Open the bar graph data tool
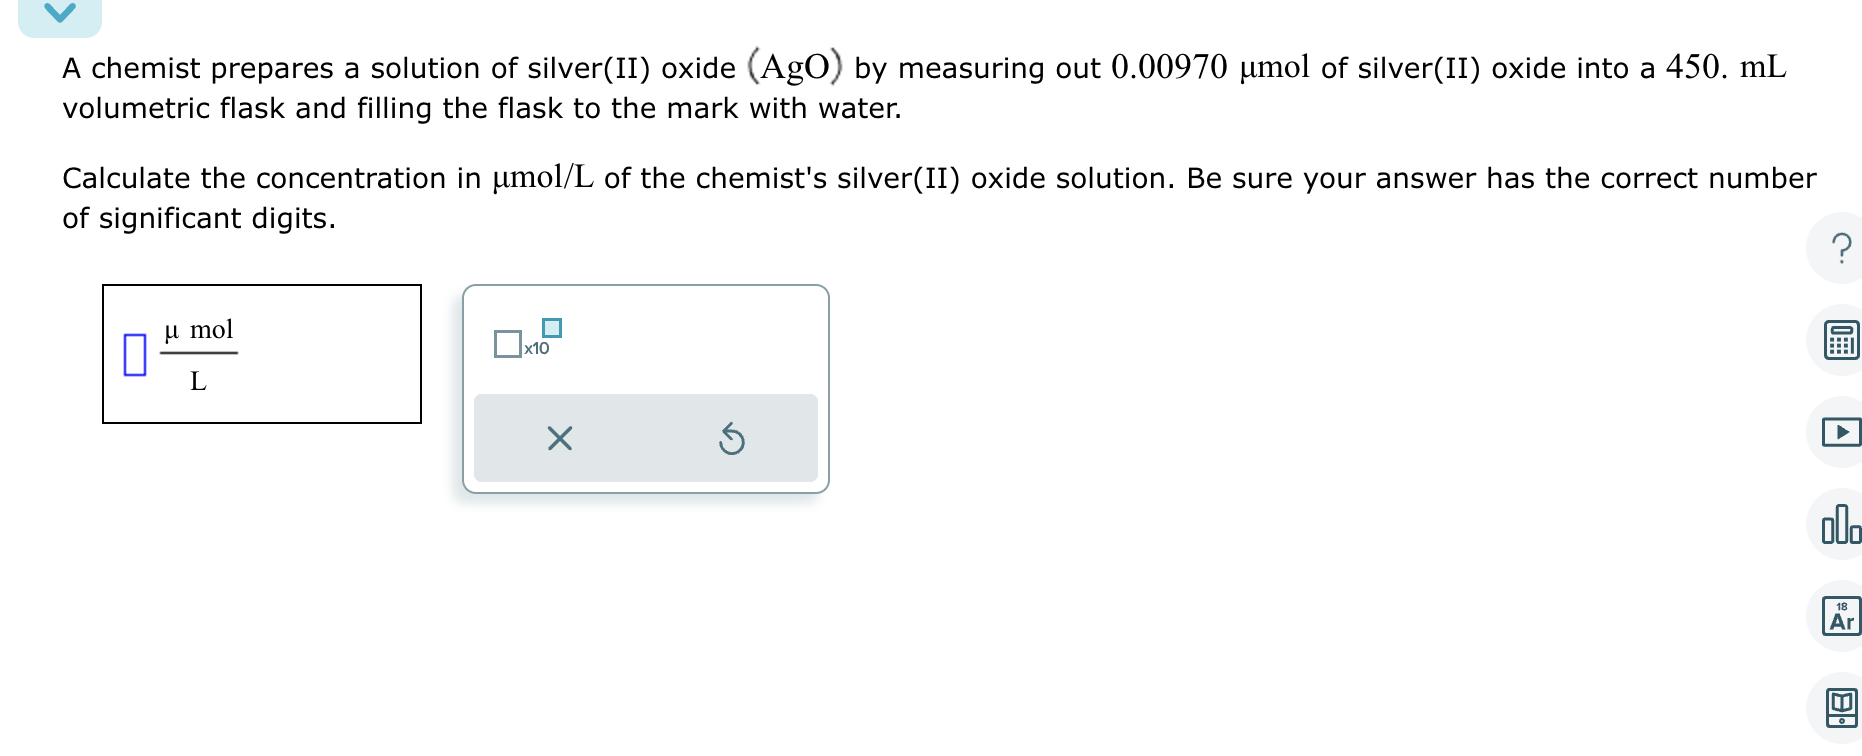The image size is (1862, 756). click(1841, 525)
